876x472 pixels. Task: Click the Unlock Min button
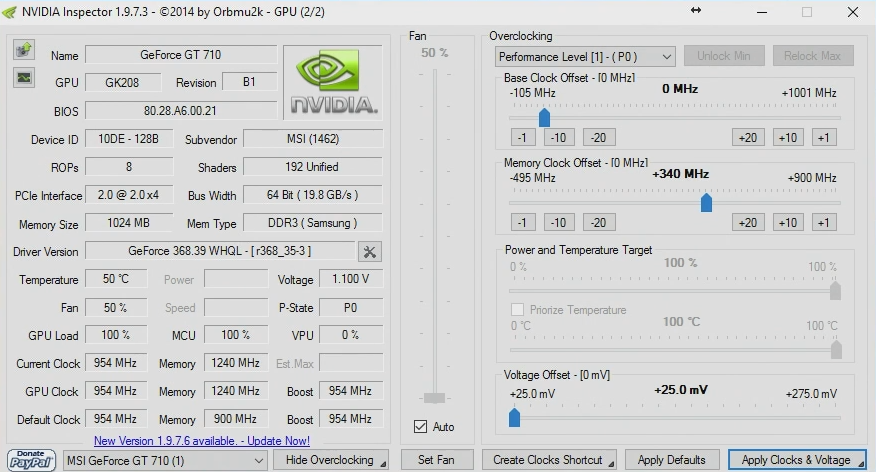pyautogui.click(x=723, y=56)
